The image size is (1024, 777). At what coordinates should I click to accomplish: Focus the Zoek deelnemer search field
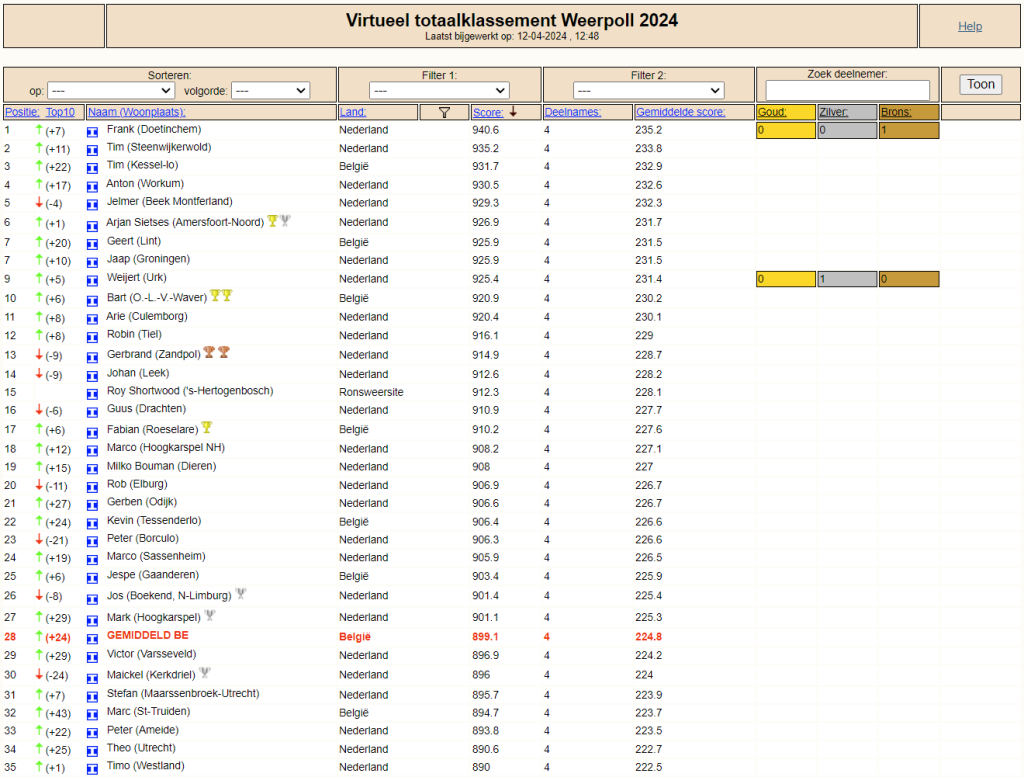(x=848, y=90)
